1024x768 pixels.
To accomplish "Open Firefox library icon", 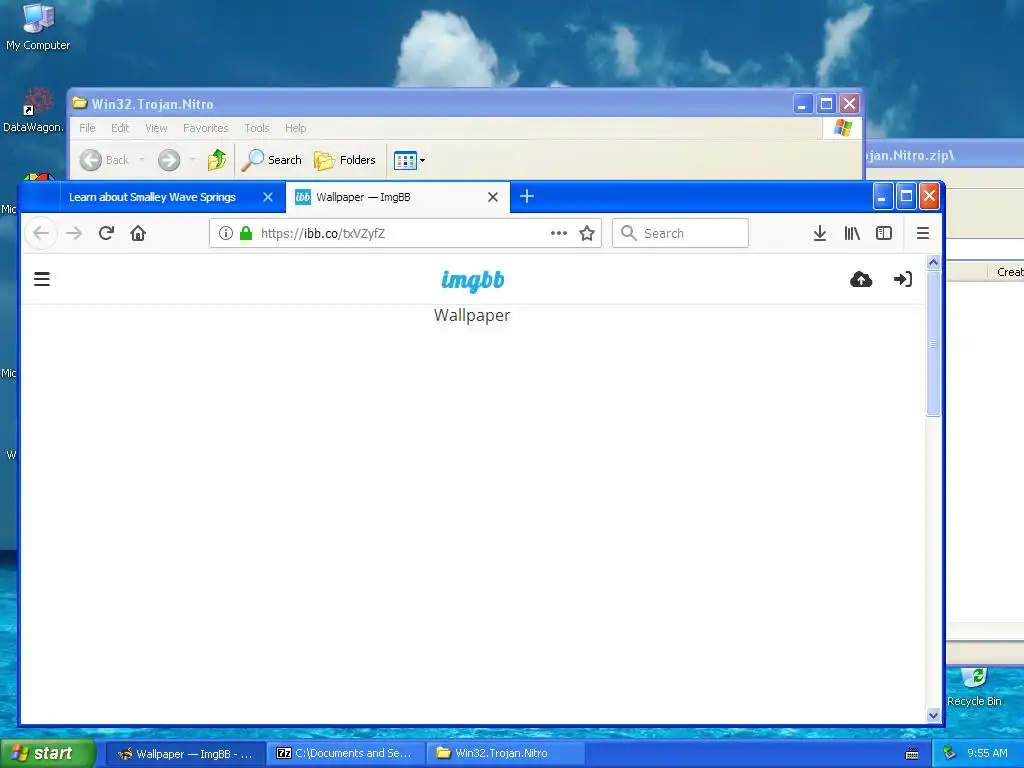I will pyautogui.click(x=852, y=233).
